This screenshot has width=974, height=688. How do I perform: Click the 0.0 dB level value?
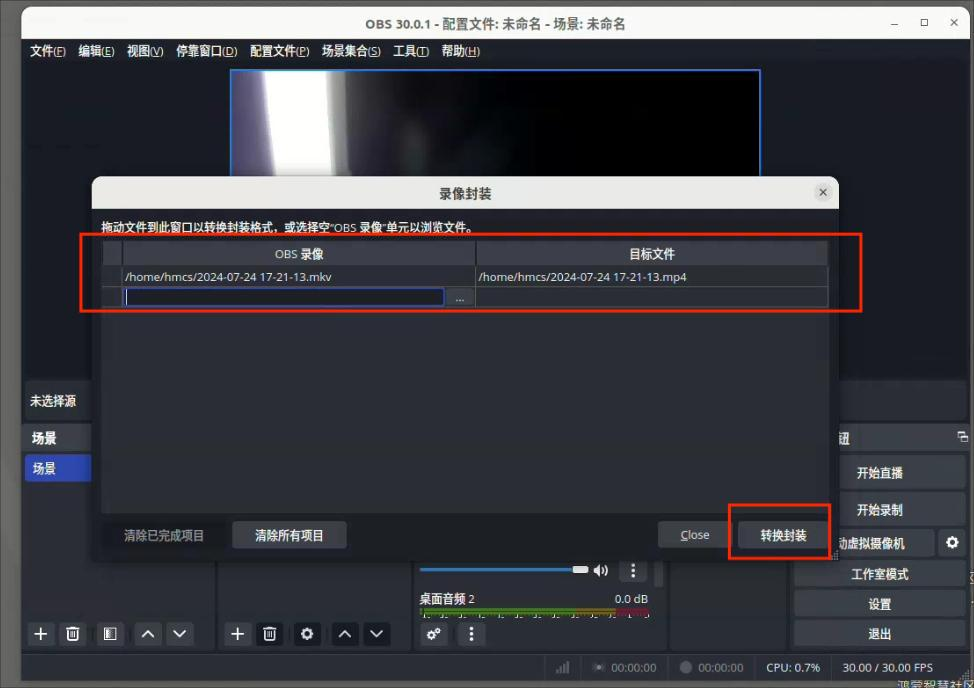point(631,599)
